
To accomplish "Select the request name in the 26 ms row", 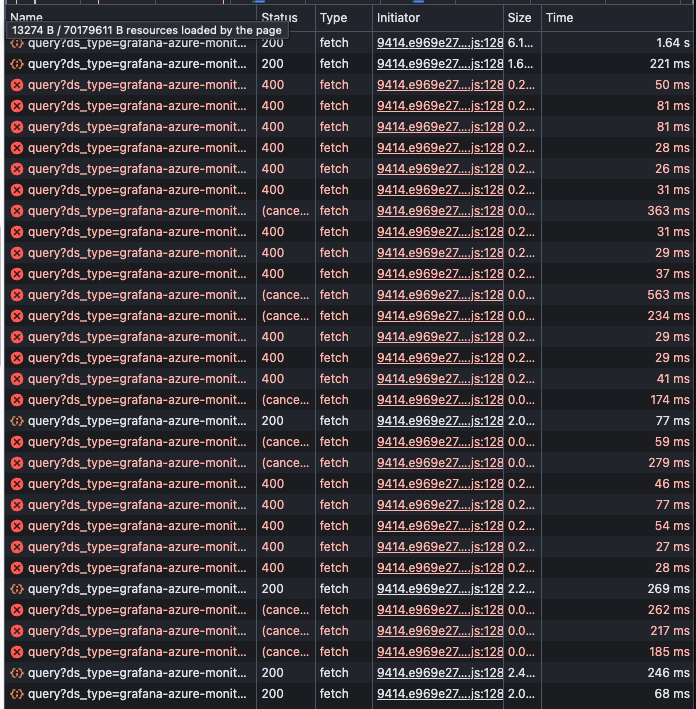I will click(x=137, y=169).
